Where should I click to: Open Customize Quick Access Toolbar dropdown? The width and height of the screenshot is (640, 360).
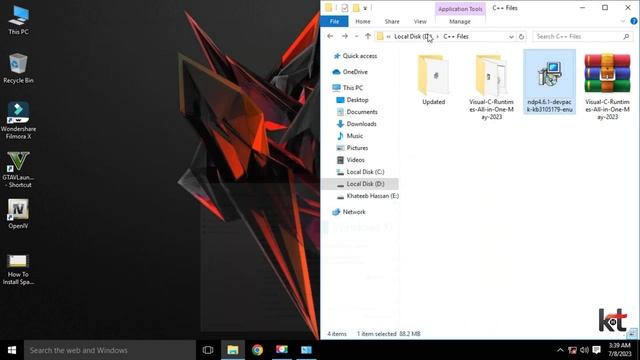pos(365,8)
